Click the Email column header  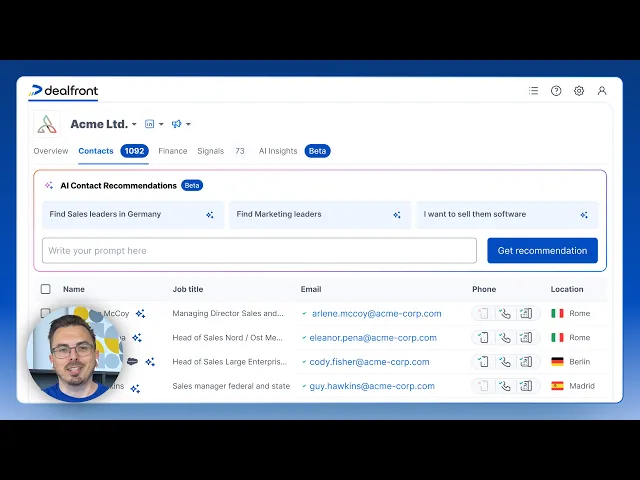(x=311, y=289)
